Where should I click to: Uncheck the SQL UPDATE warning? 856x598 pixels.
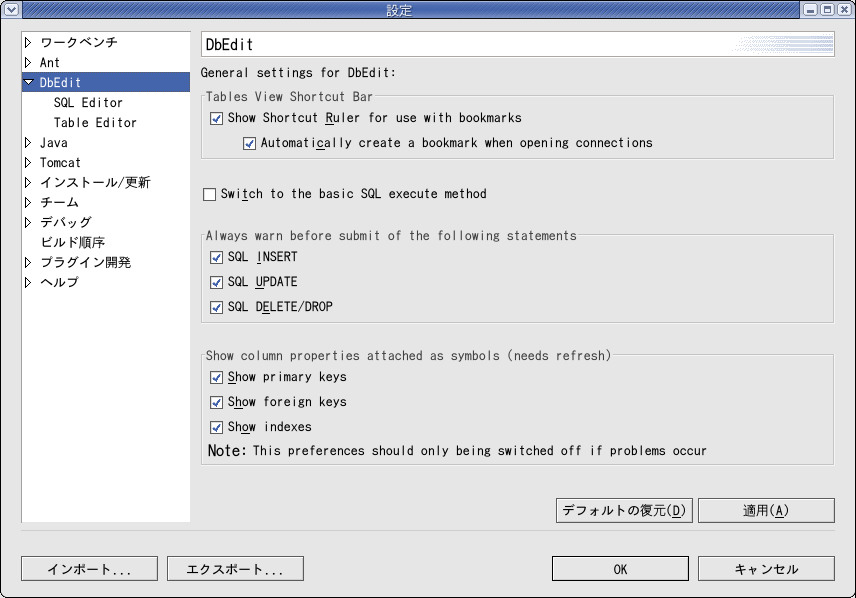(x=217, y=282)
